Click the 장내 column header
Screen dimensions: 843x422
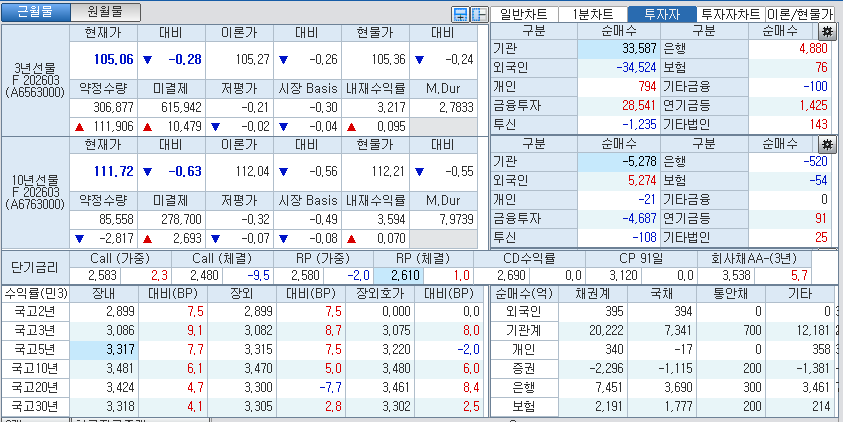[x=103, y=294]
